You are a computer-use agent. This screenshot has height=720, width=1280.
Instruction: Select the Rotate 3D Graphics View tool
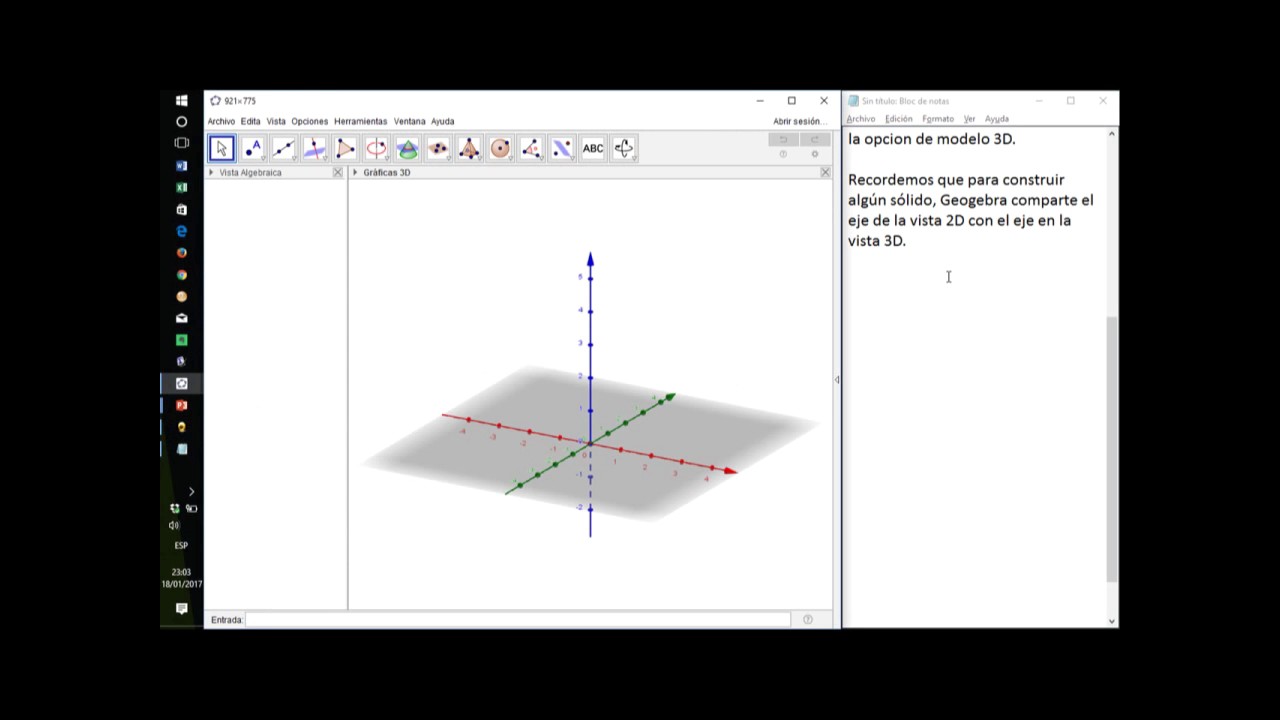coord(624,149)
